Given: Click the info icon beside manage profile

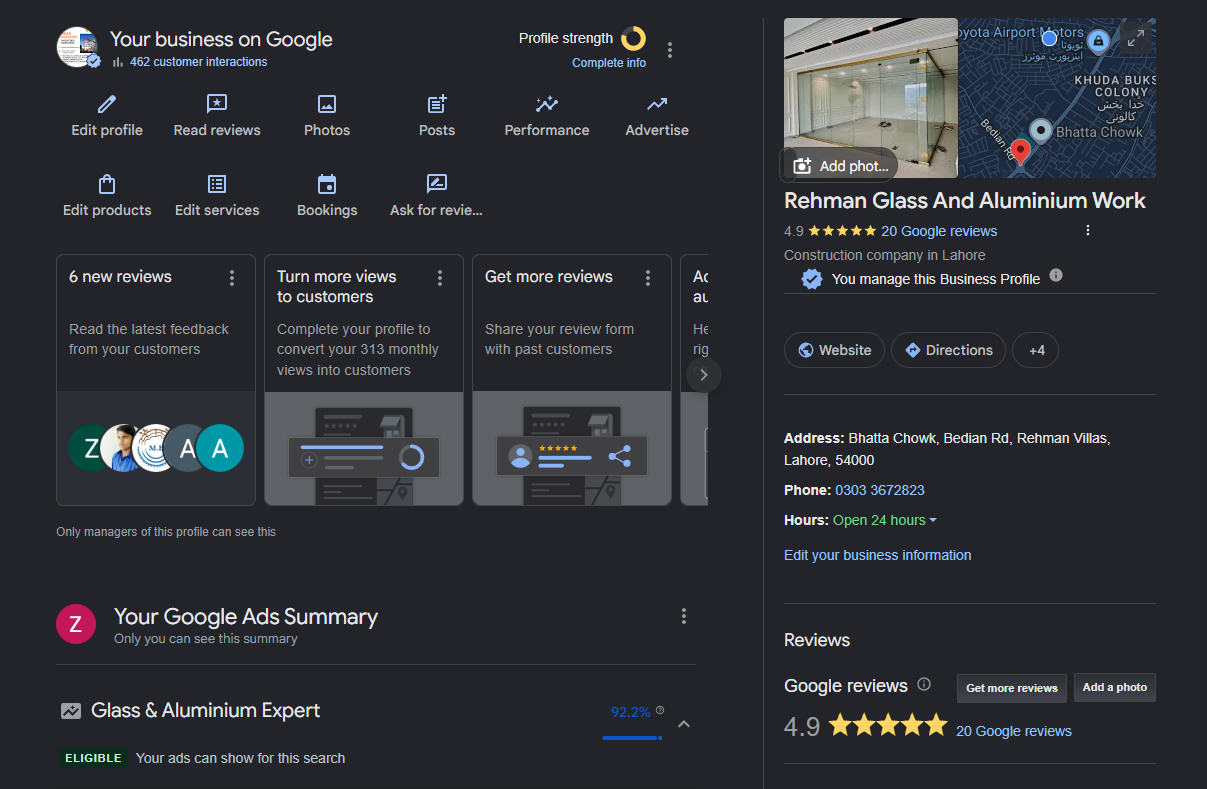Looking at the screenshot, I should [x=1056, y=276].
